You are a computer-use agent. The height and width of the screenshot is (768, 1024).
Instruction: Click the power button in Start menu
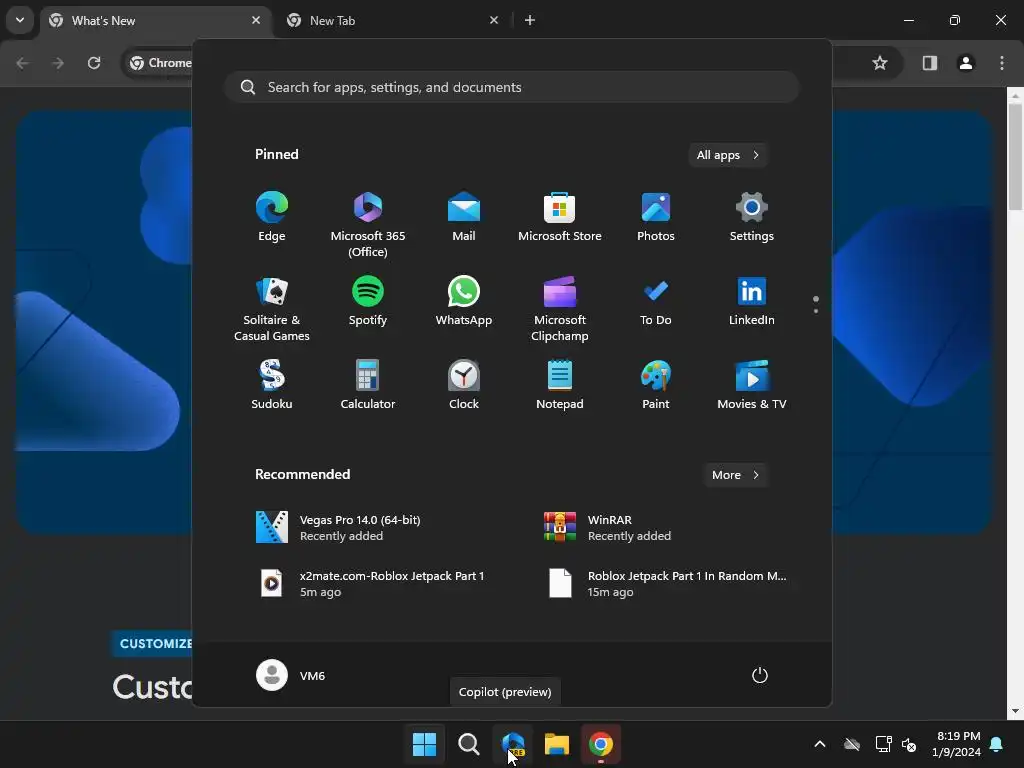(760, 675)
